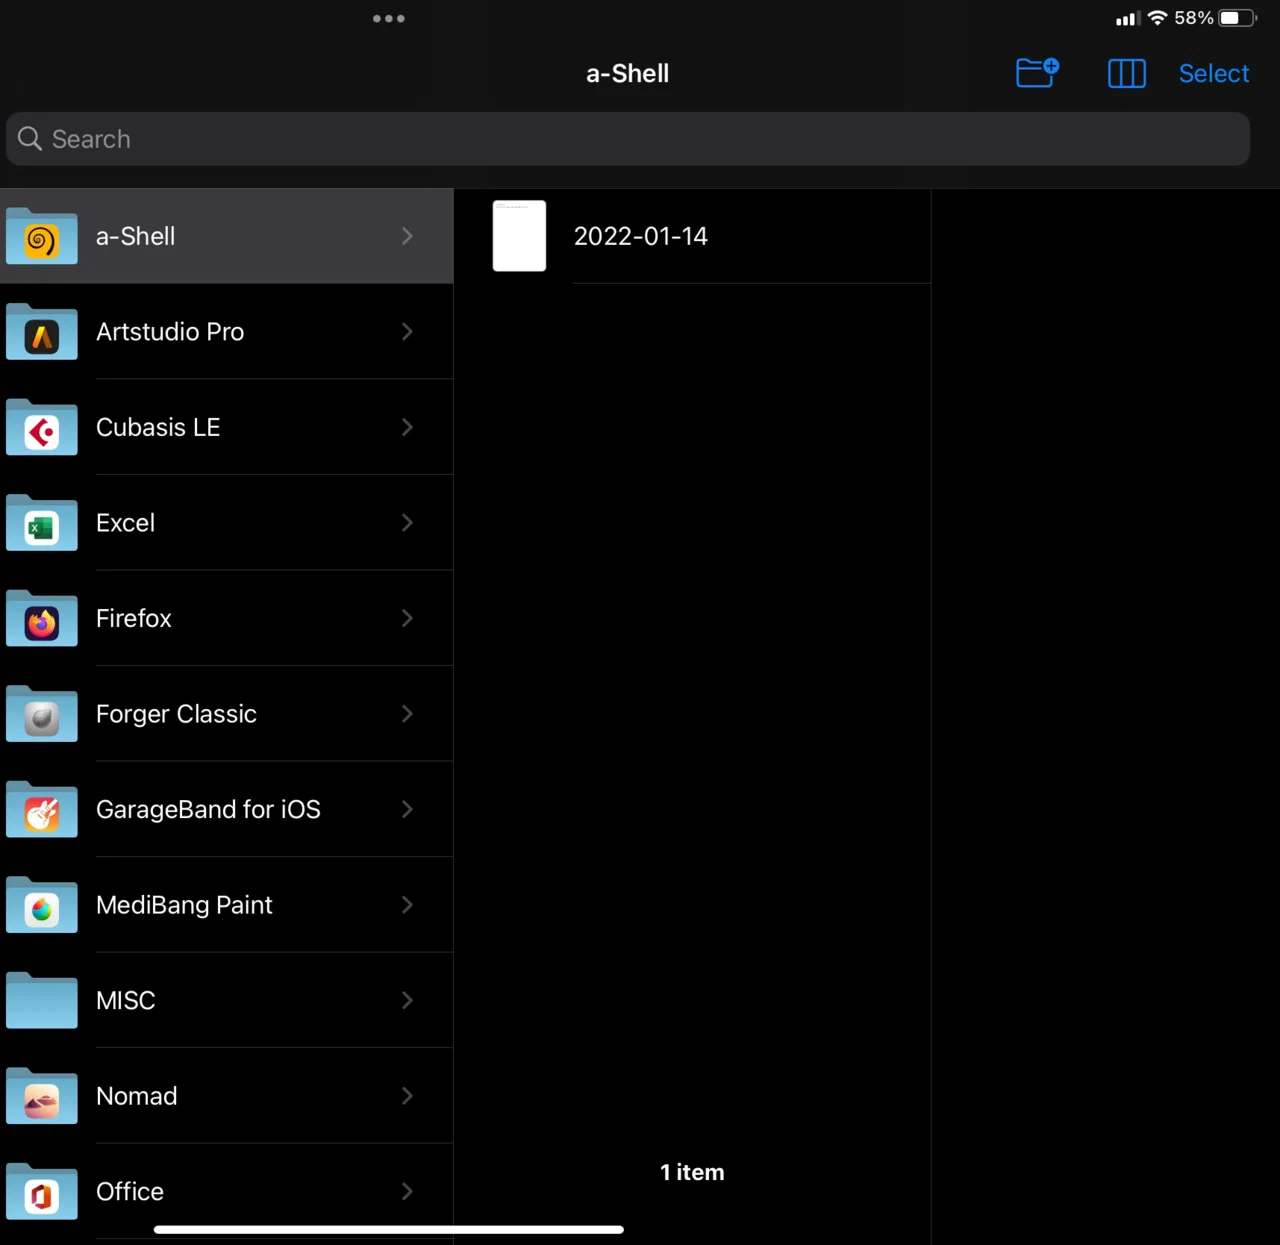
Task: Expand the Office row chevron
Action: [407, 1191]
